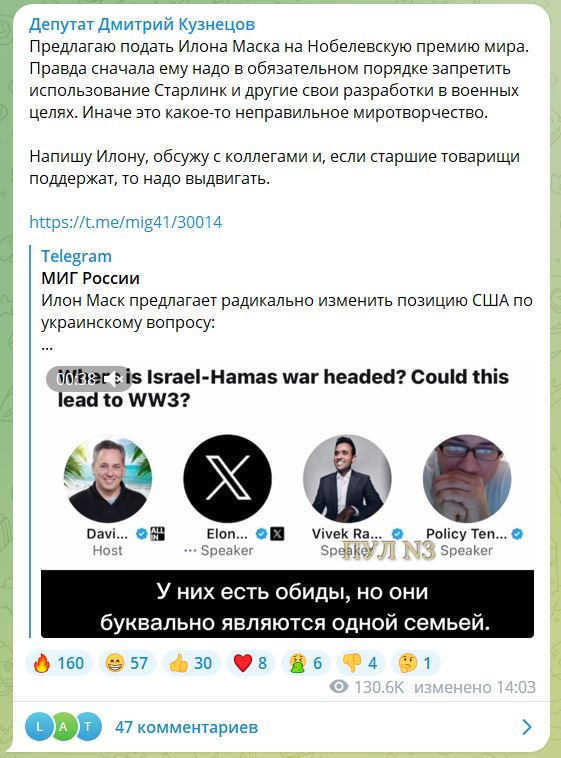Click the eye views counter icon
Image resolution: width=561 pixels, height=758 pixels.
(x=339, y=687)
